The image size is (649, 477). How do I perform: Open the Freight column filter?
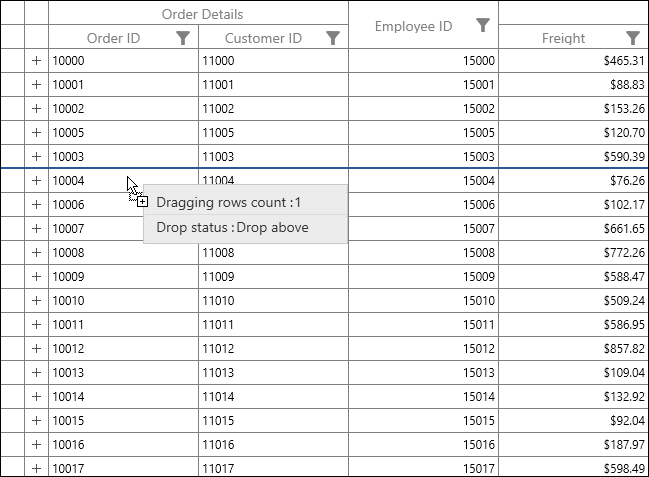click(633, 38)
